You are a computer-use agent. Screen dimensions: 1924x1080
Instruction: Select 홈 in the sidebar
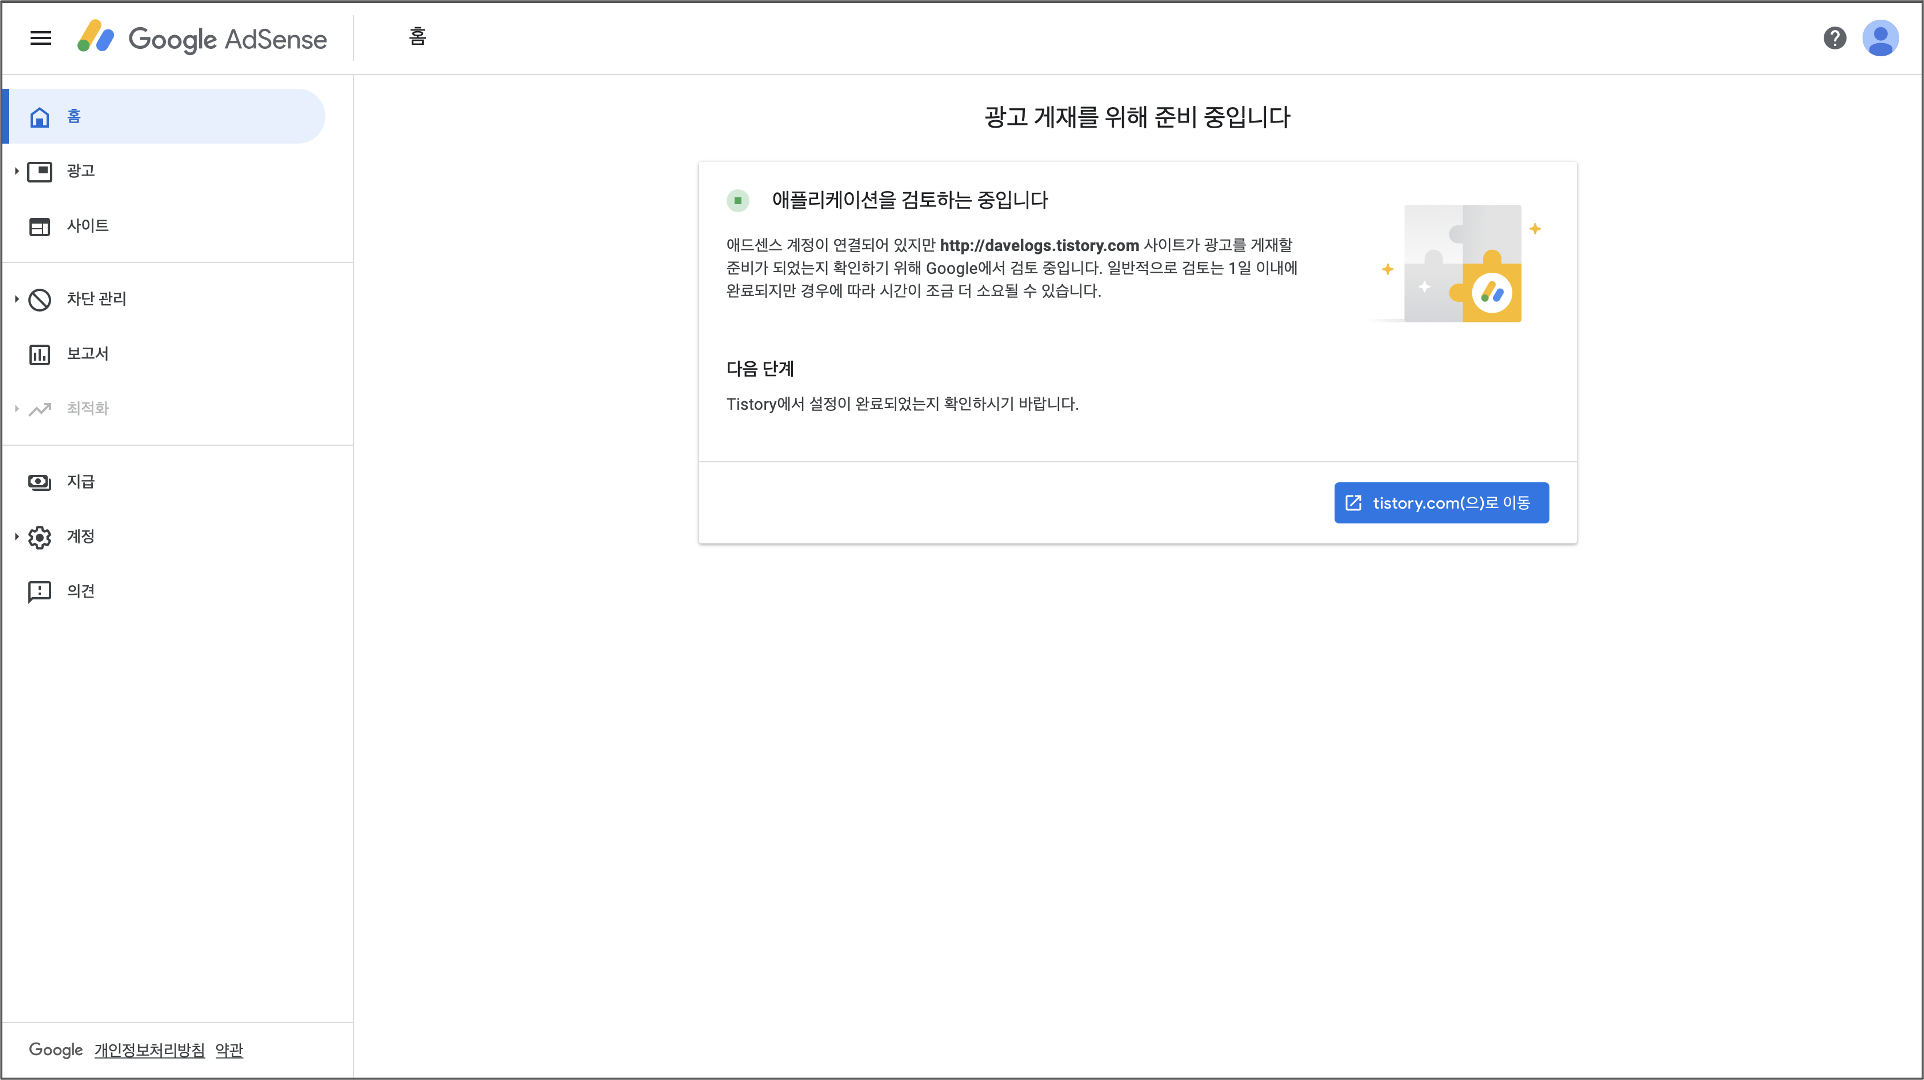coord(74,117)
